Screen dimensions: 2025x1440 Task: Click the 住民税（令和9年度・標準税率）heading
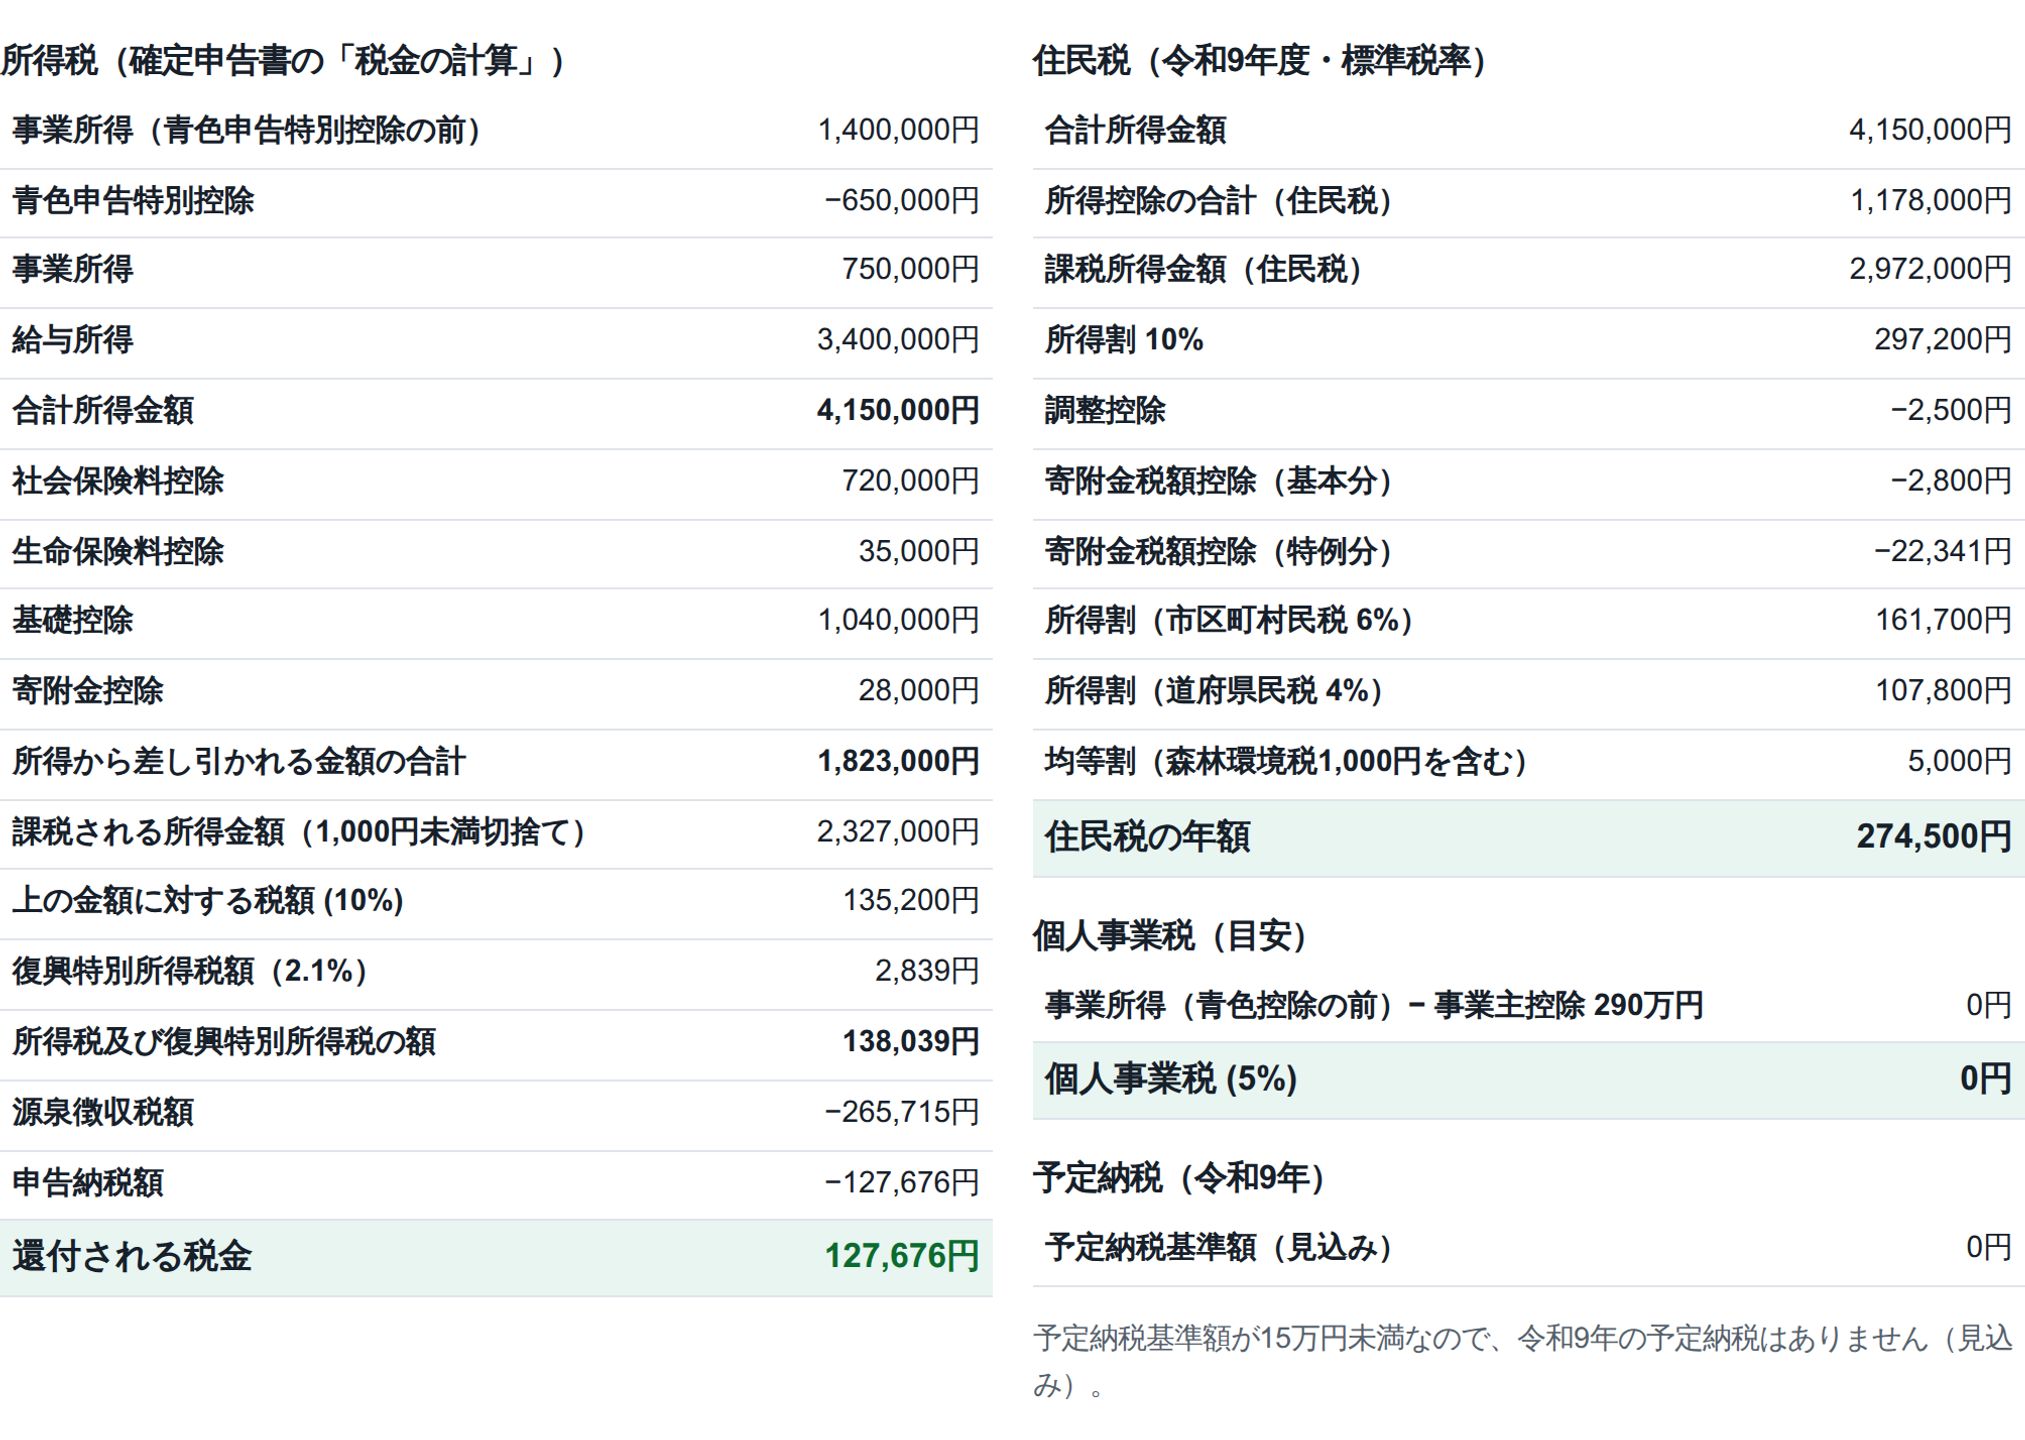(1260, 61)
